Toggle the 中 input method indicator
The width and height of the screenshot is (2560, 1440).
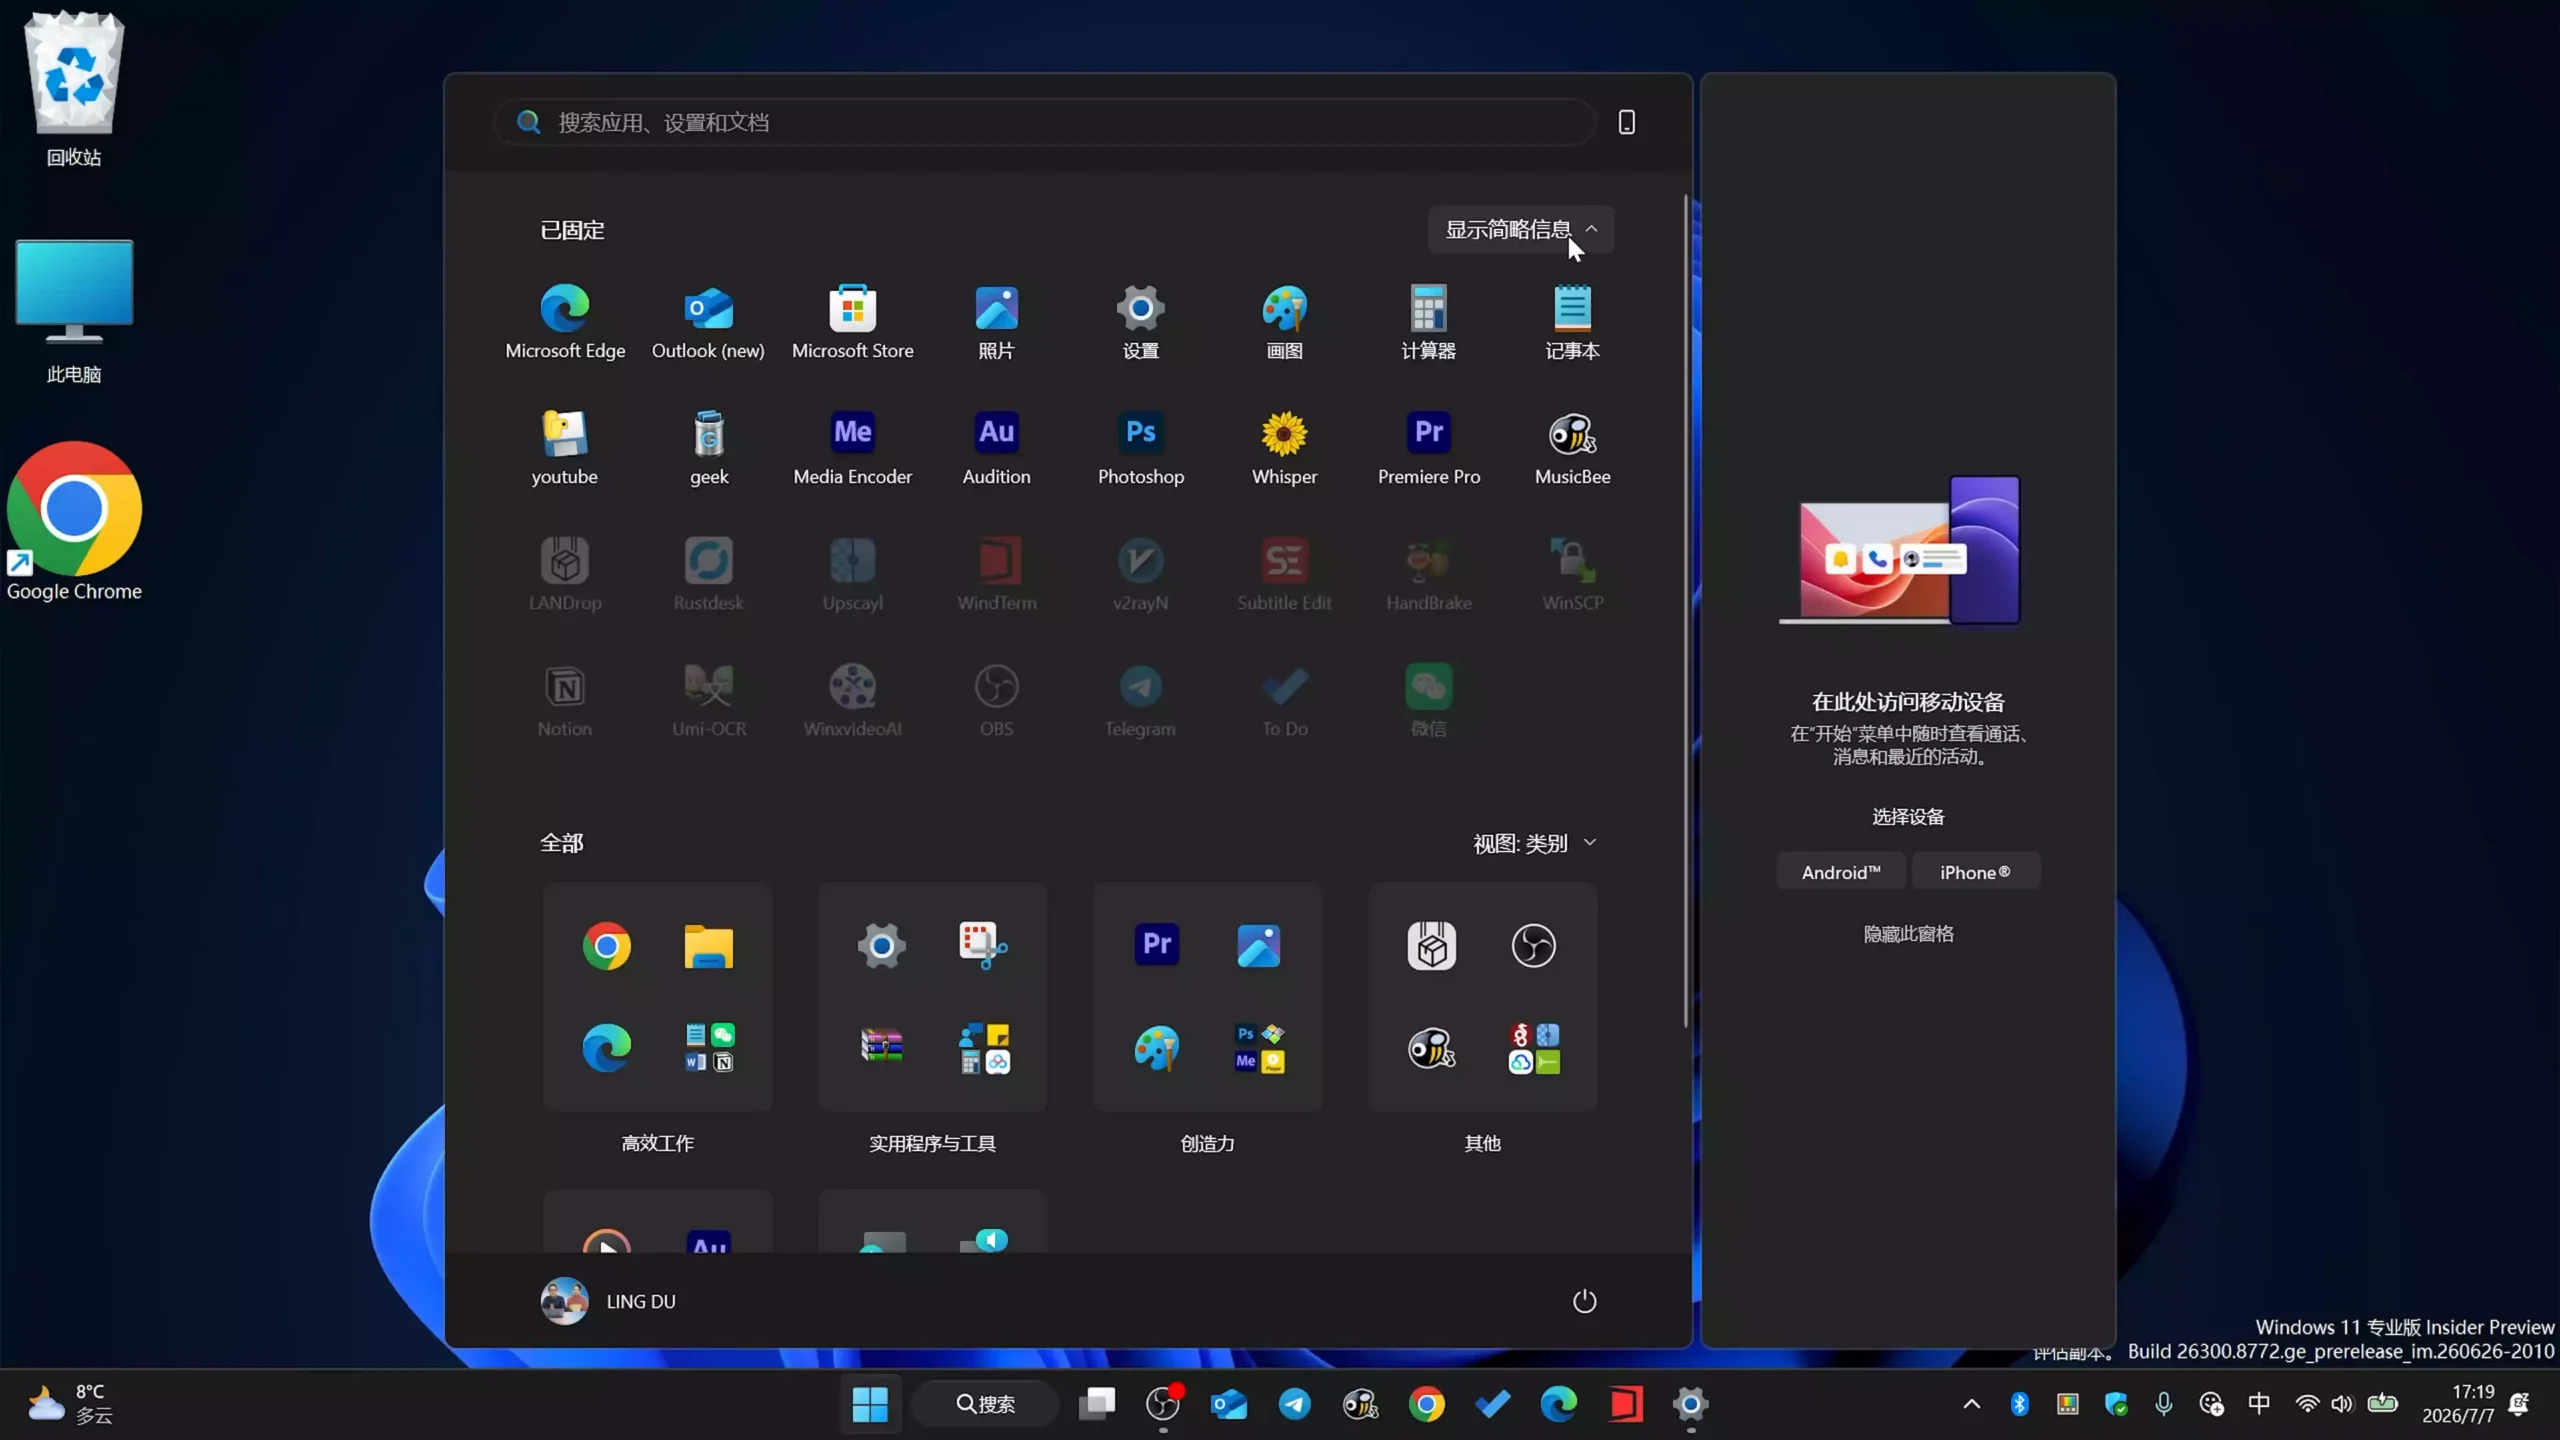tap(2258, 1404)
